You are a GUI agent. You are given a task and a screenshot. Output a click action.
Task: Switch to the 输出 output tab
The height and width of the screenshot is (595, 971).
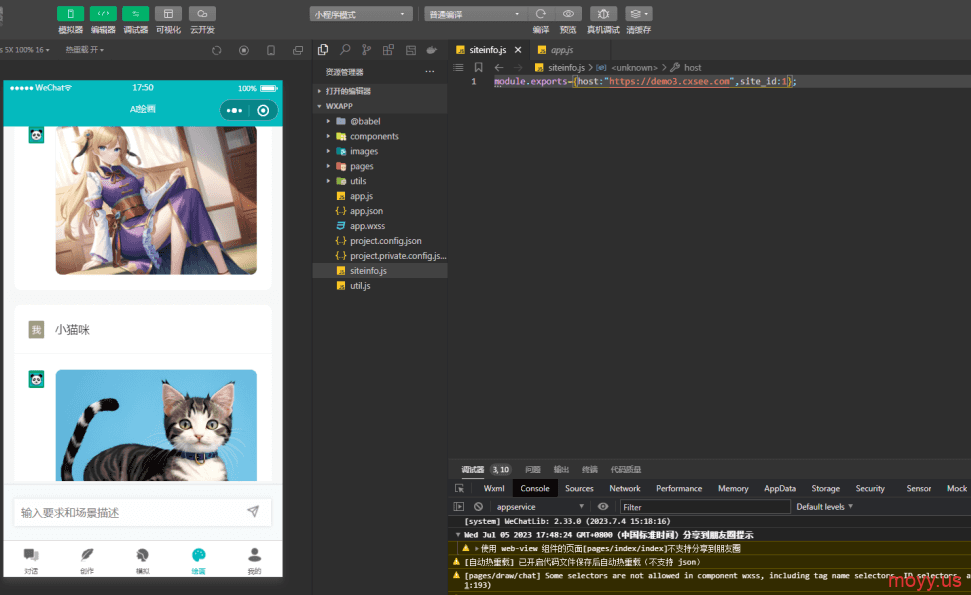[561, 469]
